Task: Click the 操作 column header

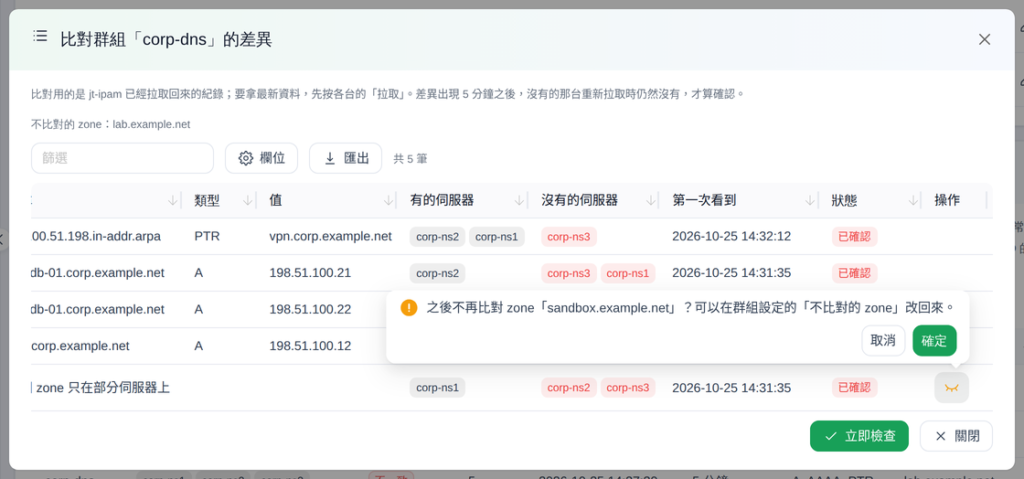Action: point(947,201)
